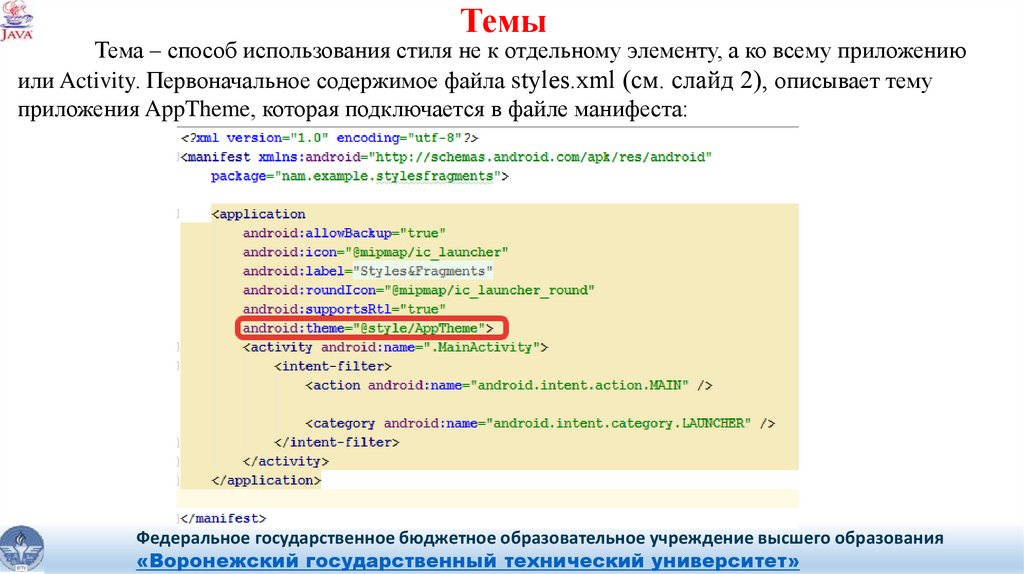Click the android:icon attribute line
Screen dimensions: 1024x574
[x=376, y=252]
